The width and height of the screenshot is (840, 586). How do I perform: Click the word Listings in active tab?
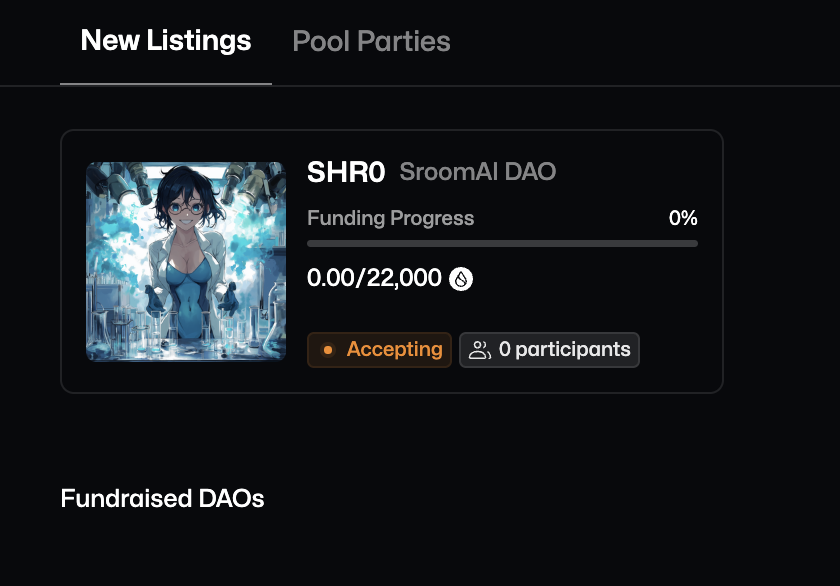click(x=199, y=41)
